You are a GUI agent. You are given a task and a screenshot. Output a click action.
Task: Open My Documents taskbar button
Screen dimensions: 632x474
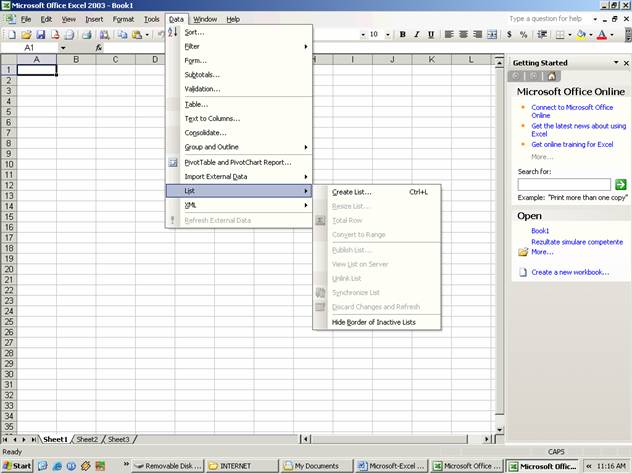[x=316, y=466]
